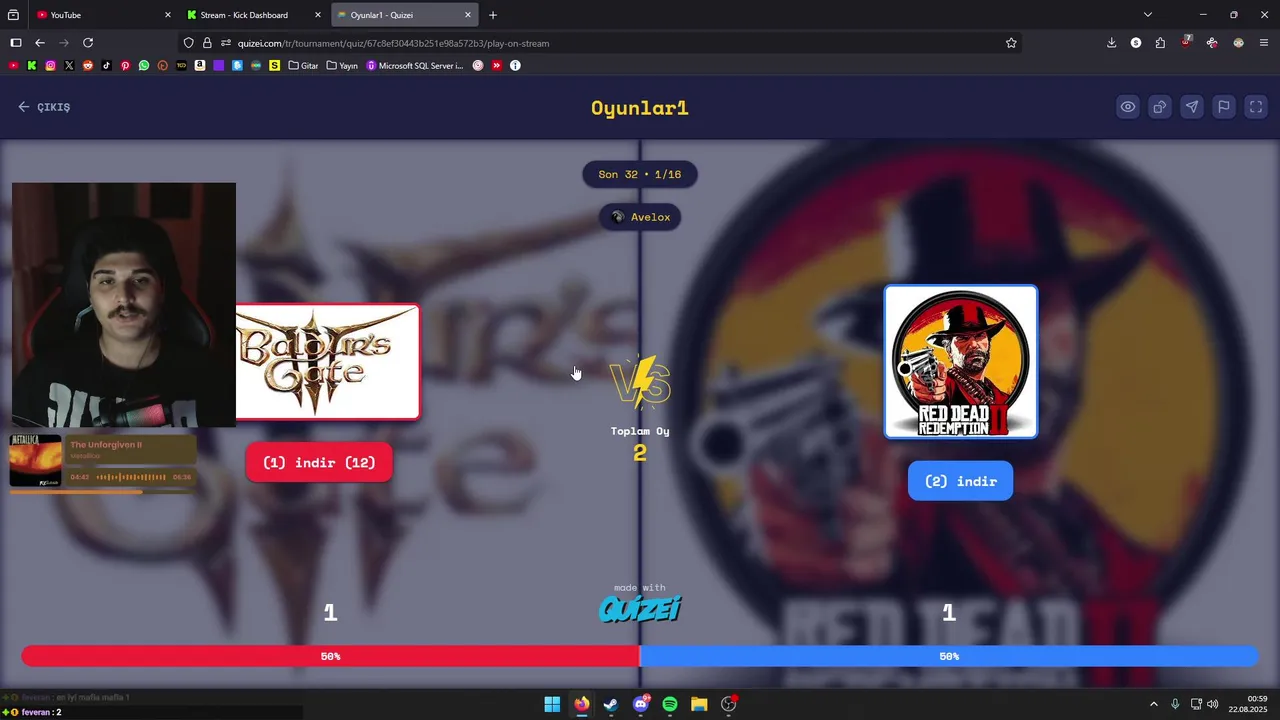Expand the Yayın bookmarks folder
Viewport: 1280px width, 720px height.
[342, 66]
